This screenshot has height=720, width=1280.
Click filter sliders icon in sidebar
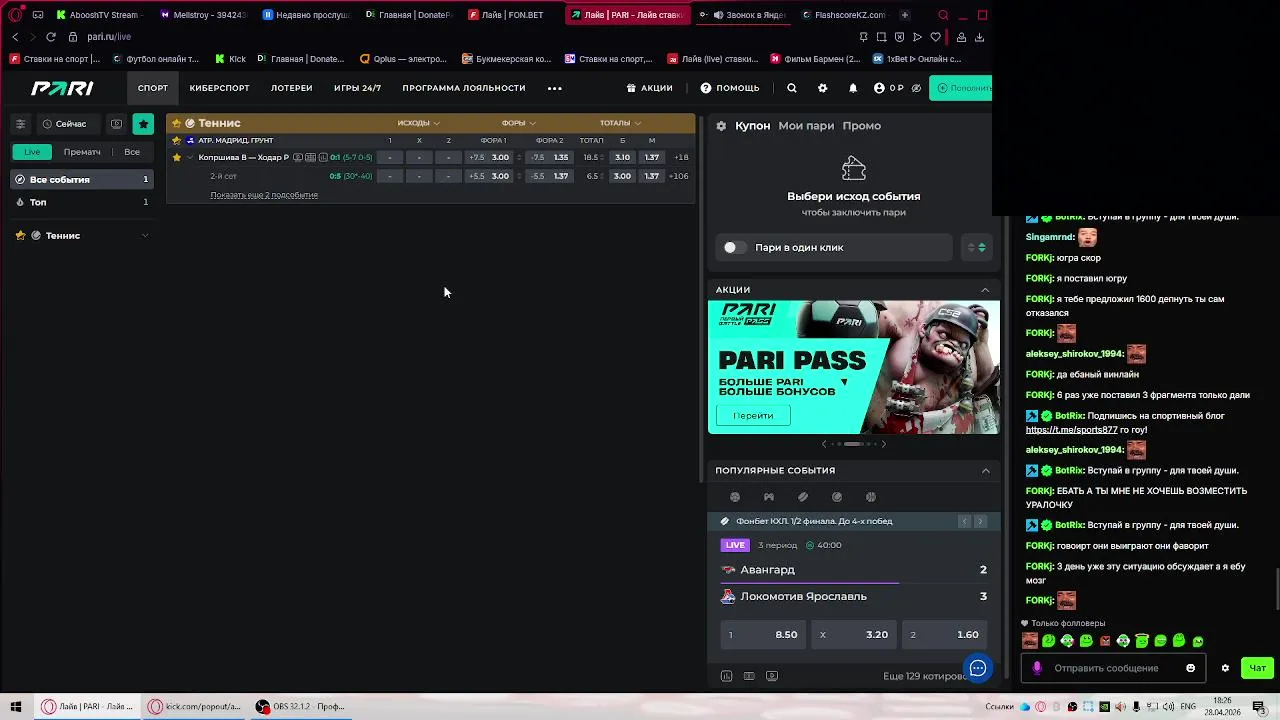coord(20,124)
